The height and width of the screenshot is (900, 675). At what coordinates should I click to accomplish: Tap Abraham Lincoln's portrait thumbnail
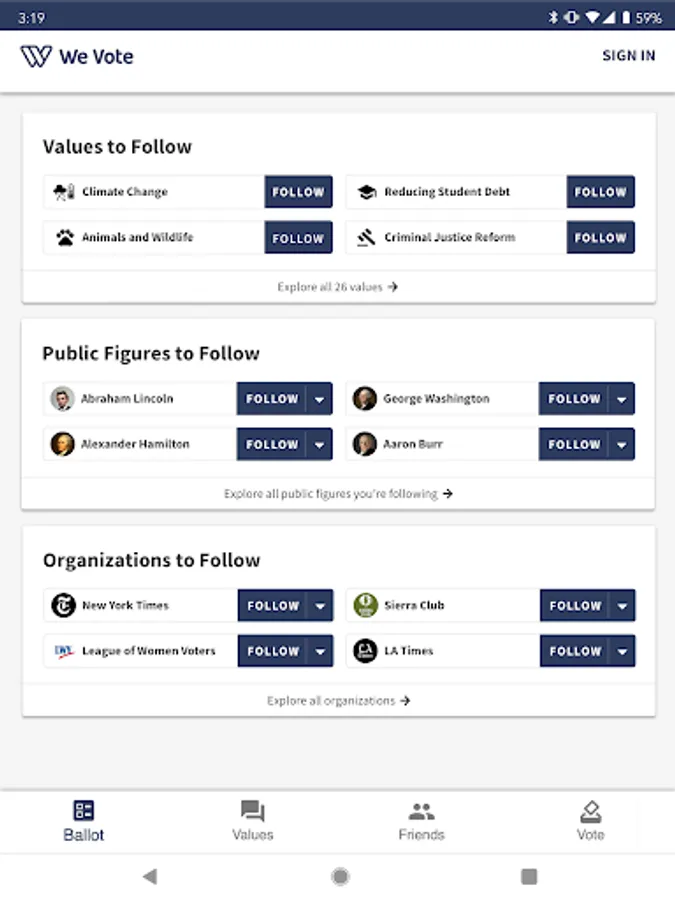pyautogui.click(x=63, y=398)
